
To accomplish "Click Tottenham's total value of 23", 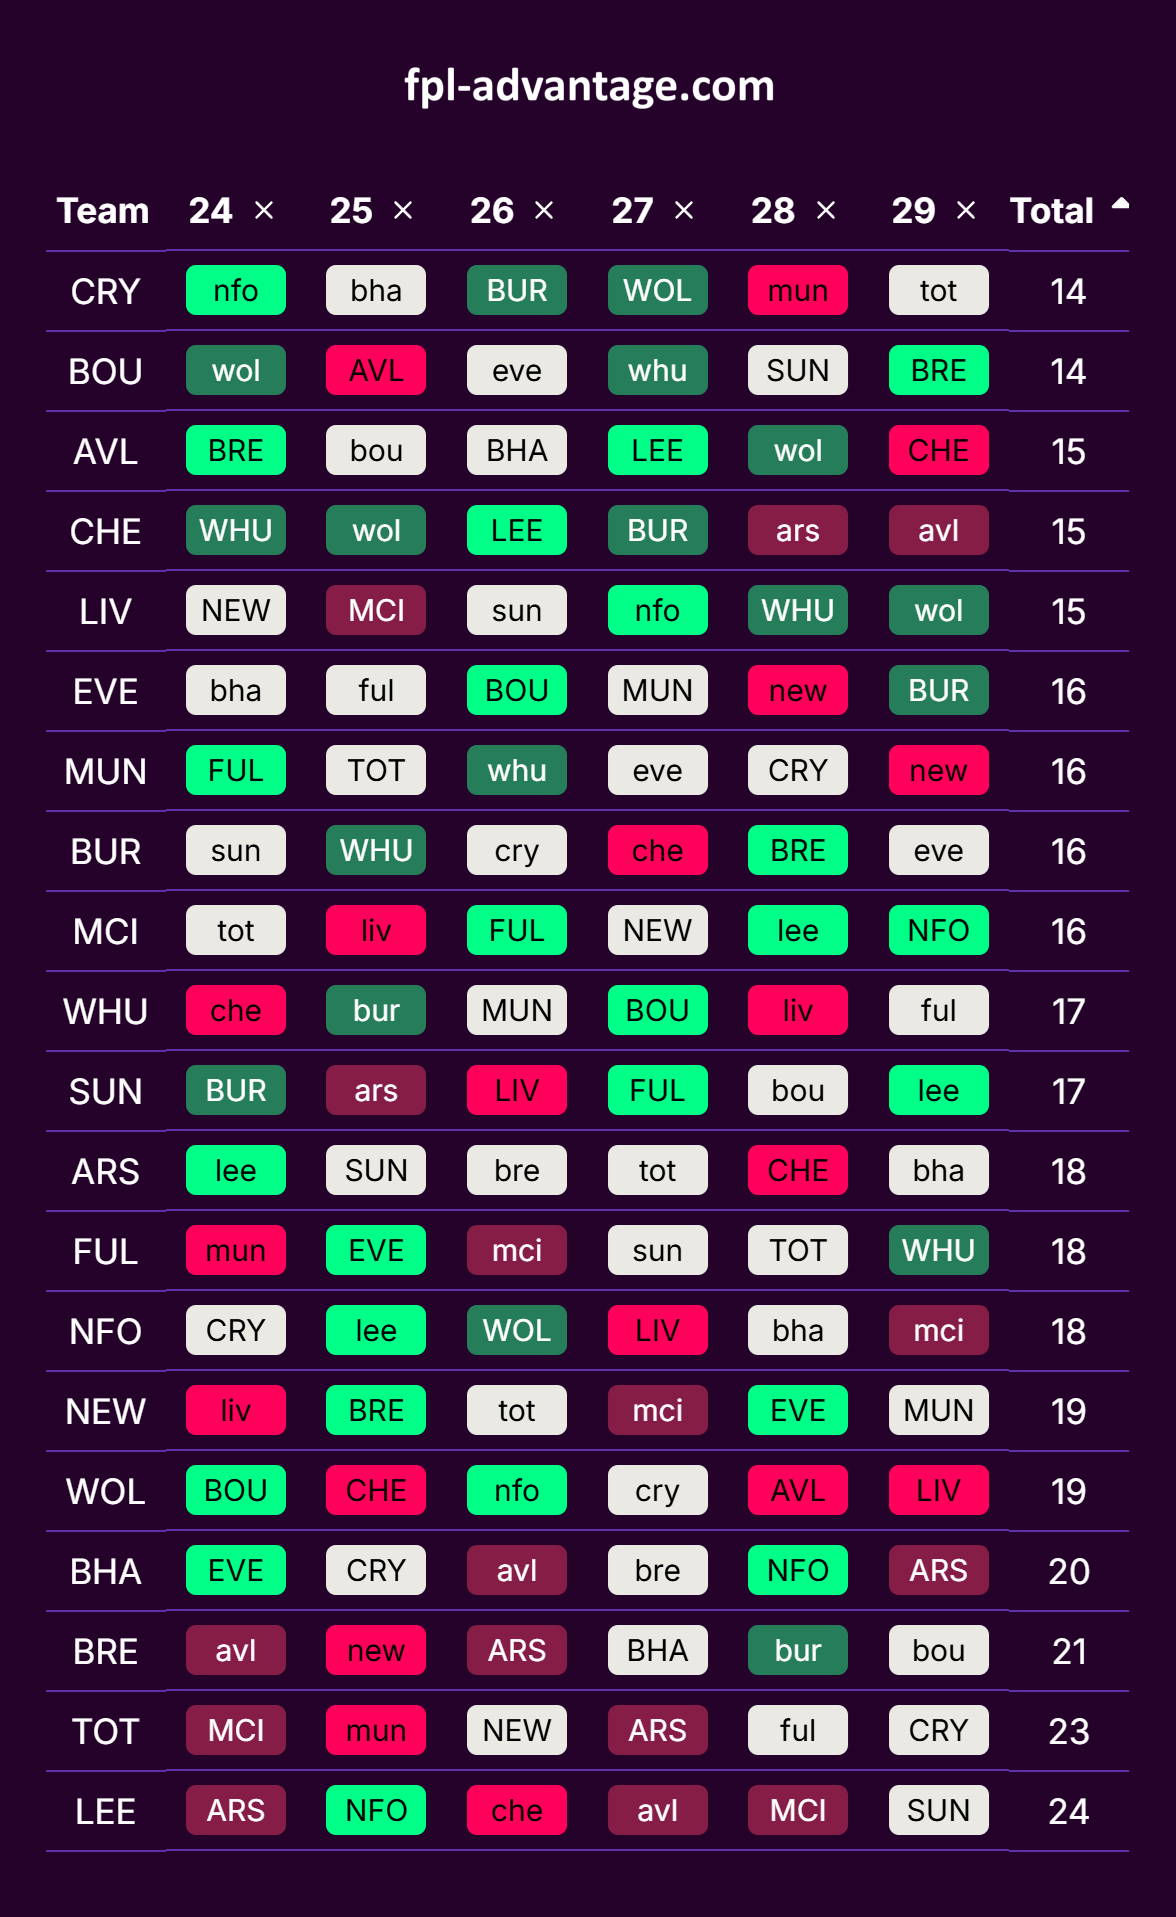I will tap(1068, 1731).
